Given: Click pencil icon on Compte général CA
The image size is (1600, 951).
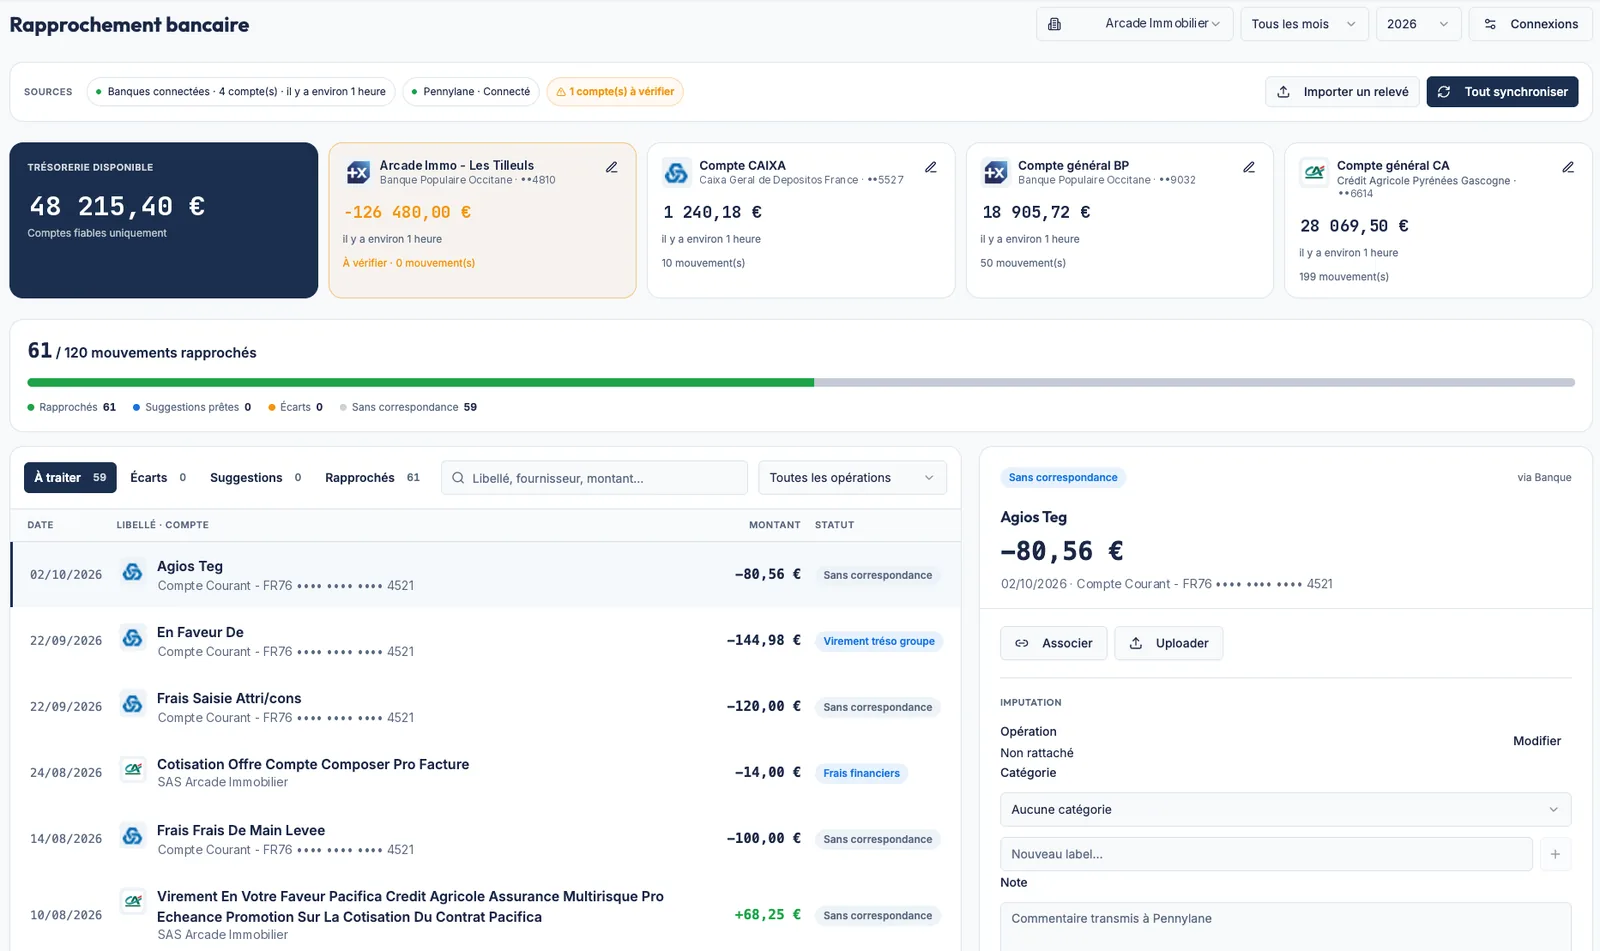Looking at the screenshot, I should click(1568, 167).
